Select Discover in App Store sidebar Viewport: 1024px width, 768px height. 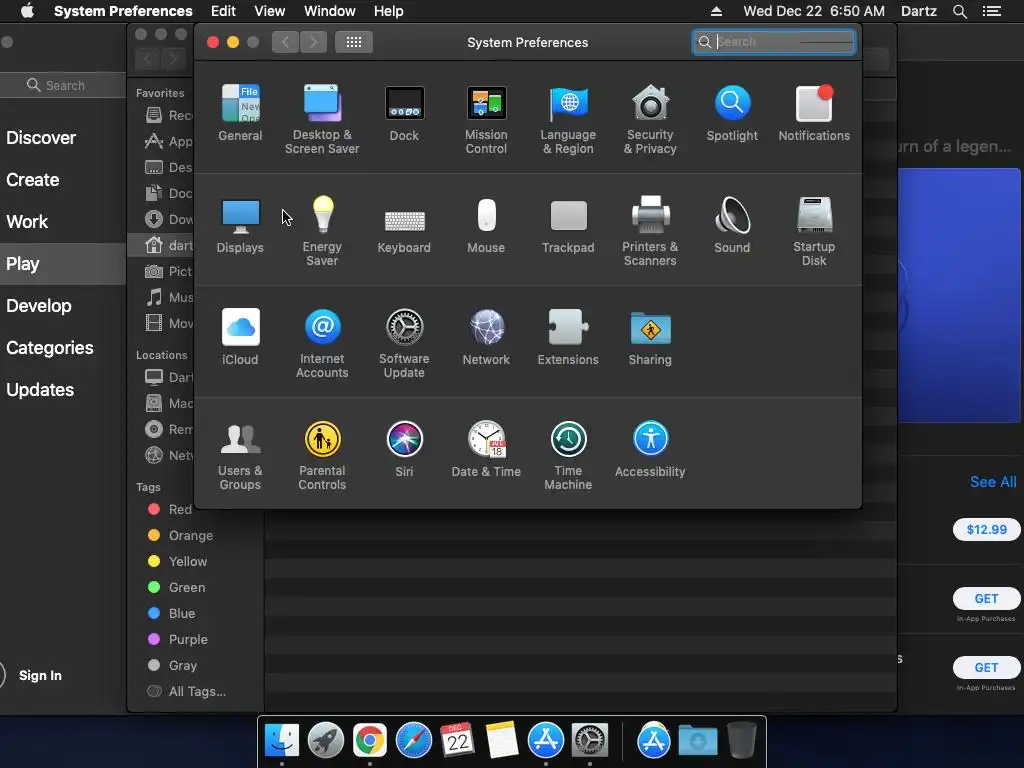pyautogui.click(x=41, y=138)
